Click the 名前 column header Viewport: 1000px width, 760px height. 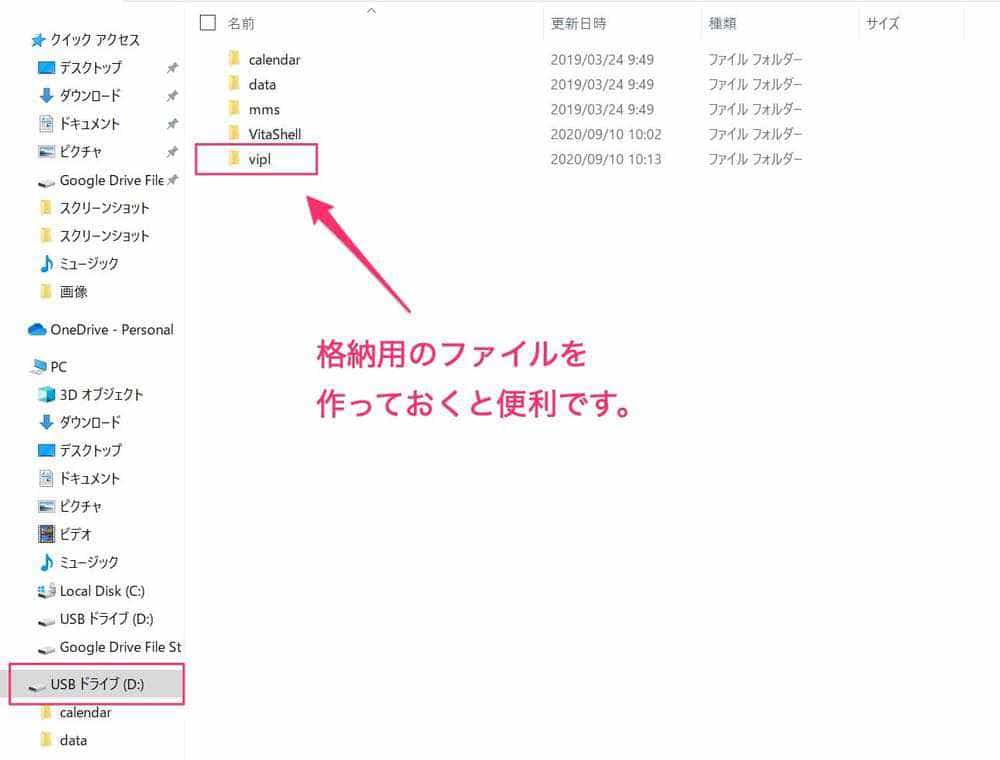[x=241, y=23]
